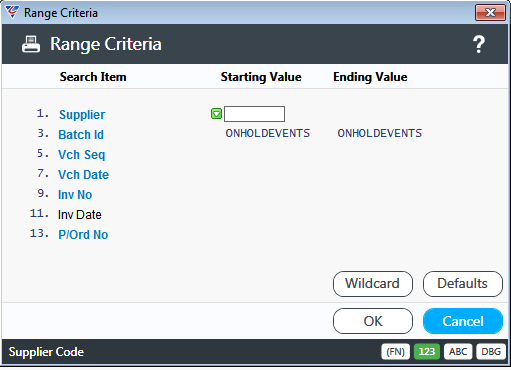Toggle the ABC alpha mode indicator
The height and width of the screenshot is (370, 511).
458,352
